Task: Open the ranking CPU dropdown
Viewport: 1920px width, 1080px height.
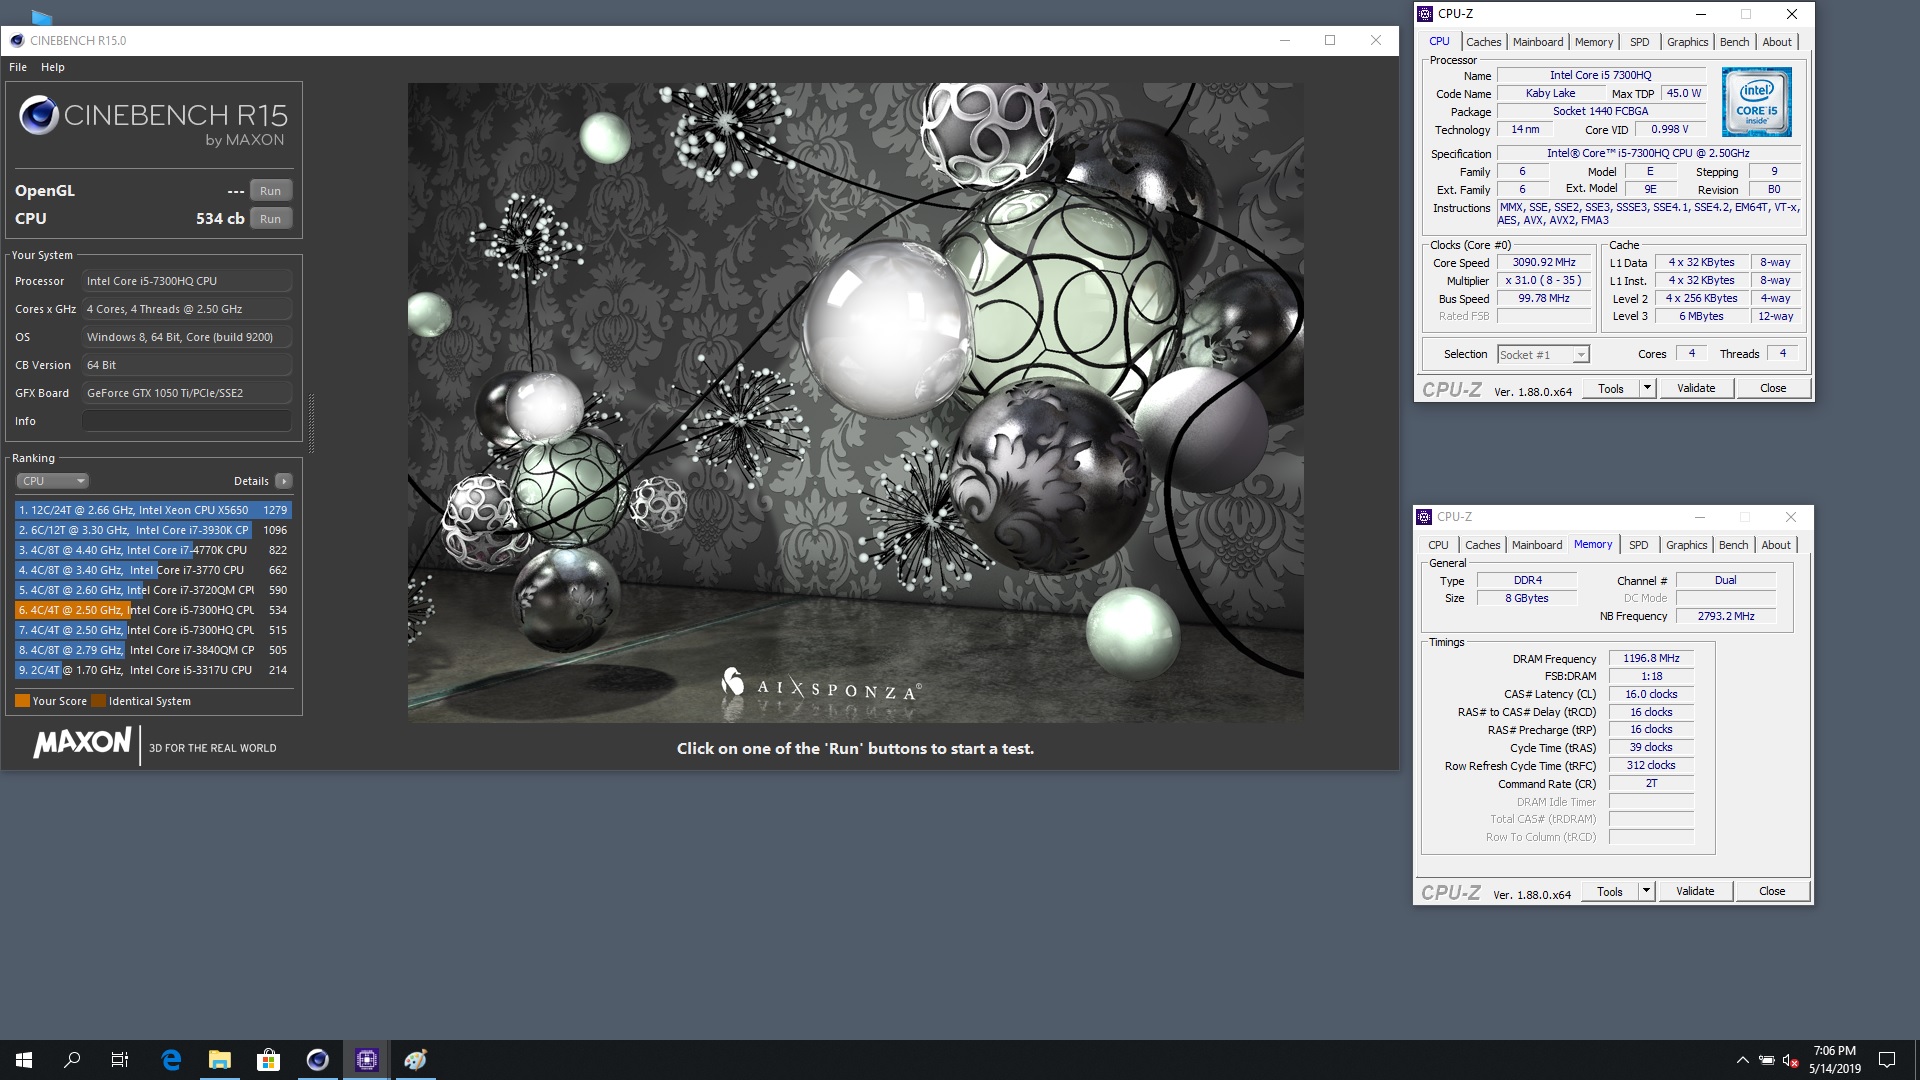Action: 52,481
